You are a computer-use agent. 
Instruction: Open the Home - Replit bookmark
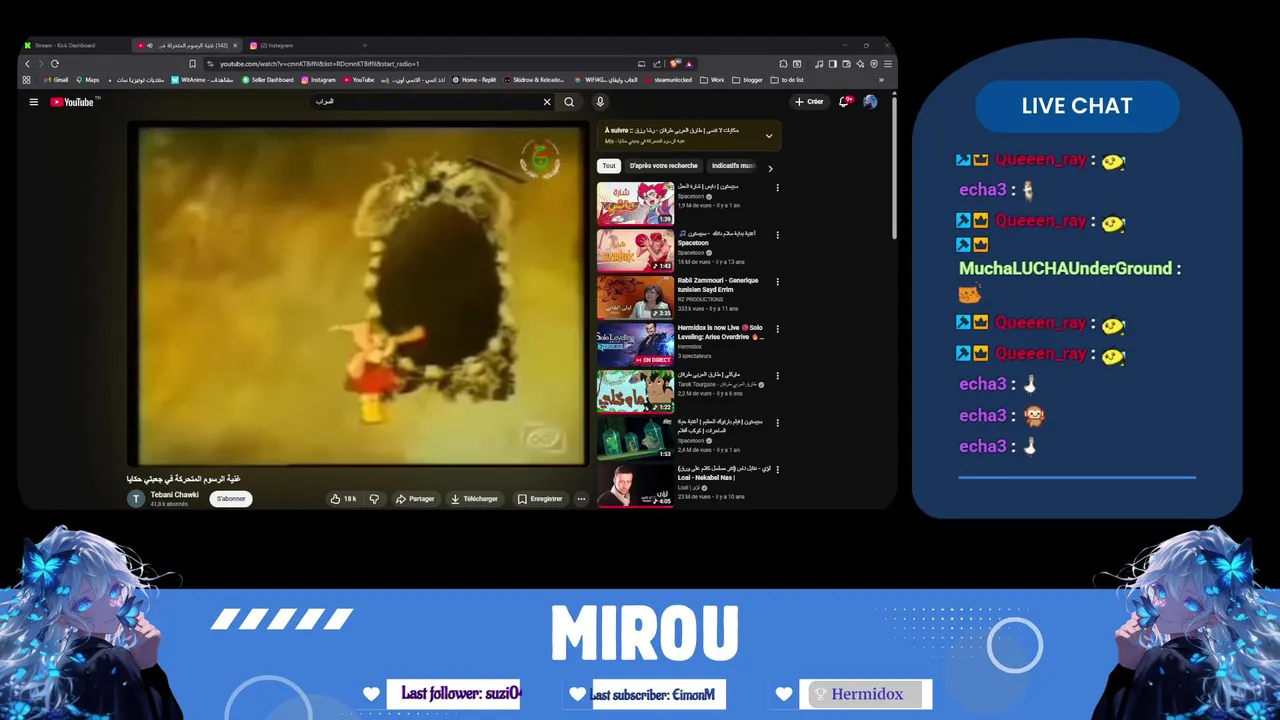(475, 80)
